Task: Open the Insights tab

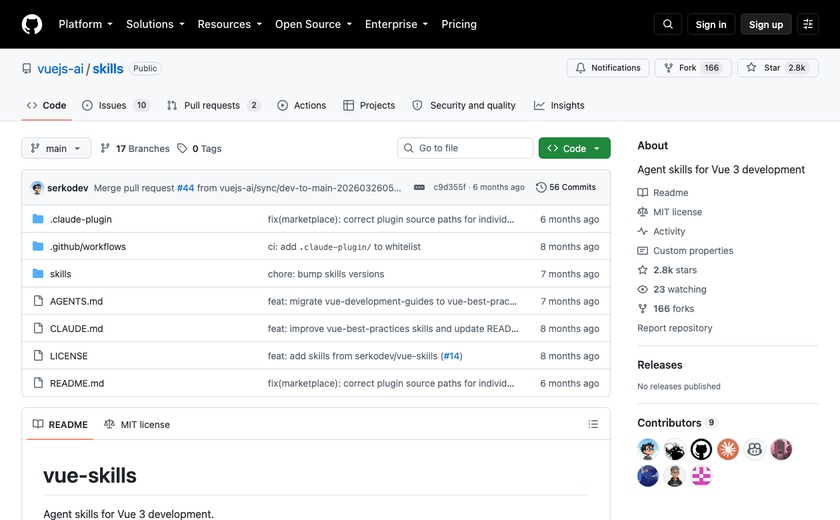Action: pyautogui.click(x=559, y=105)
